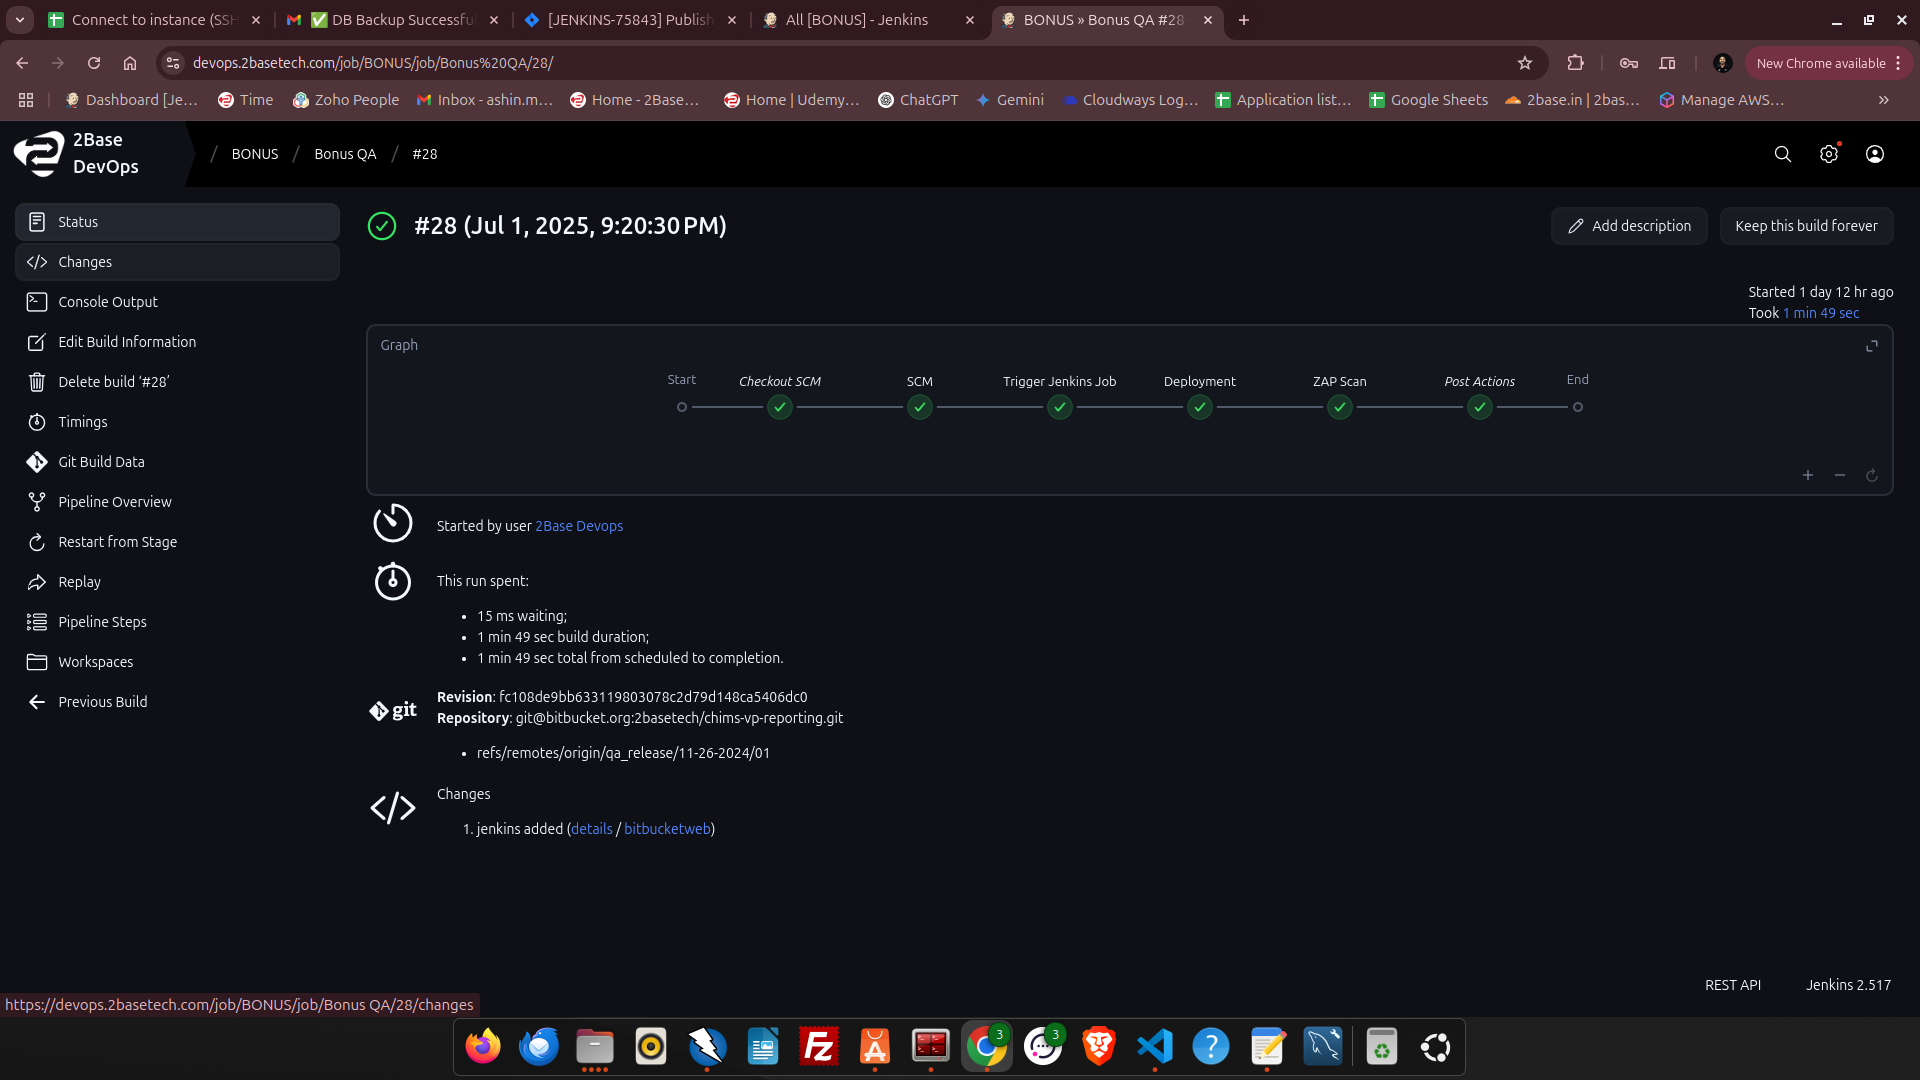This screenshot has height=1080, width=1920.
Task: Open Workspaces
Action: click(x=177, y=662)
